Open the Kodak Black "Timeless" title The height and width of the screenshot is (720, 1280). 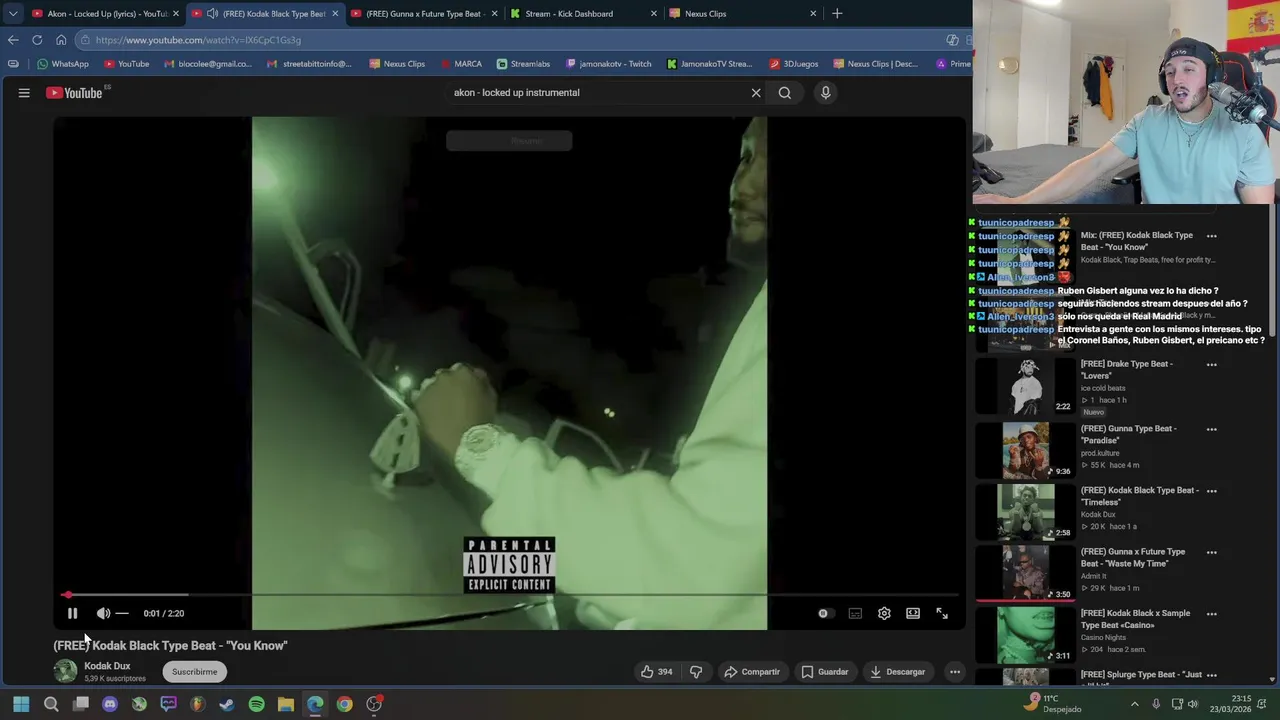click(x=1139, y=496)
